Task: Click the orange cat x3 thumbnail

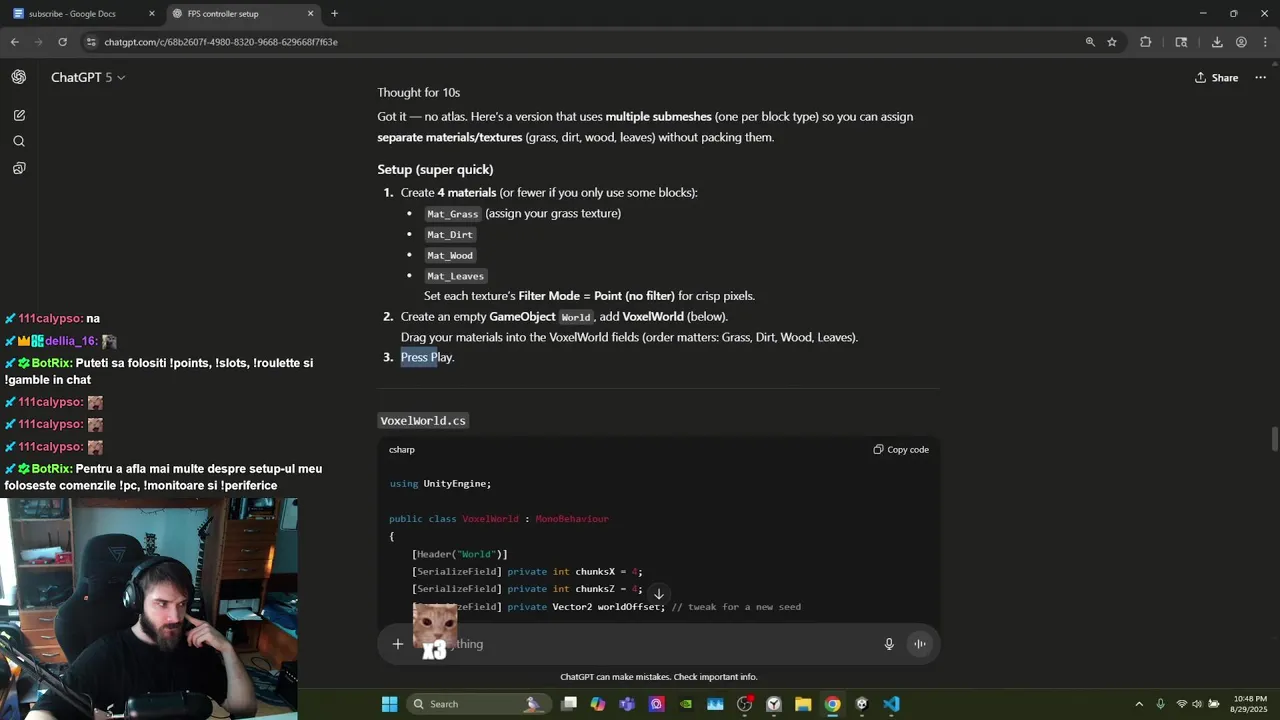Action: pyautogui.click(x=435, y=631)
